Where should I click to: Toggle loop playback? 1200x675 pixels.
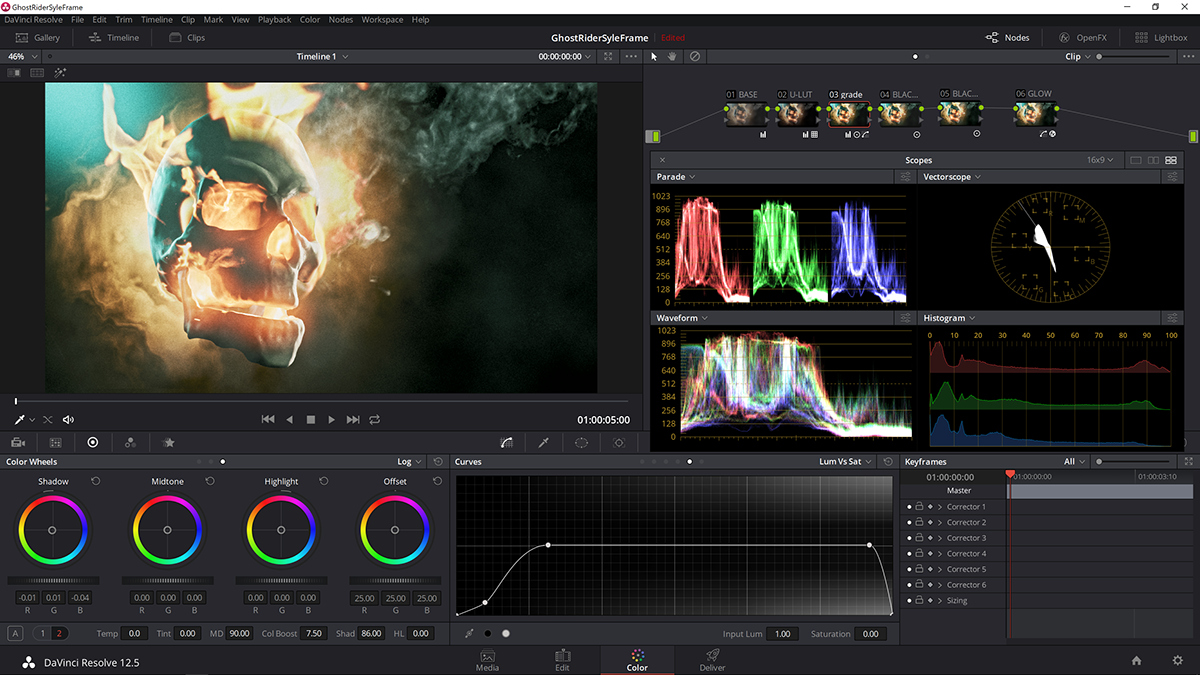375,420
